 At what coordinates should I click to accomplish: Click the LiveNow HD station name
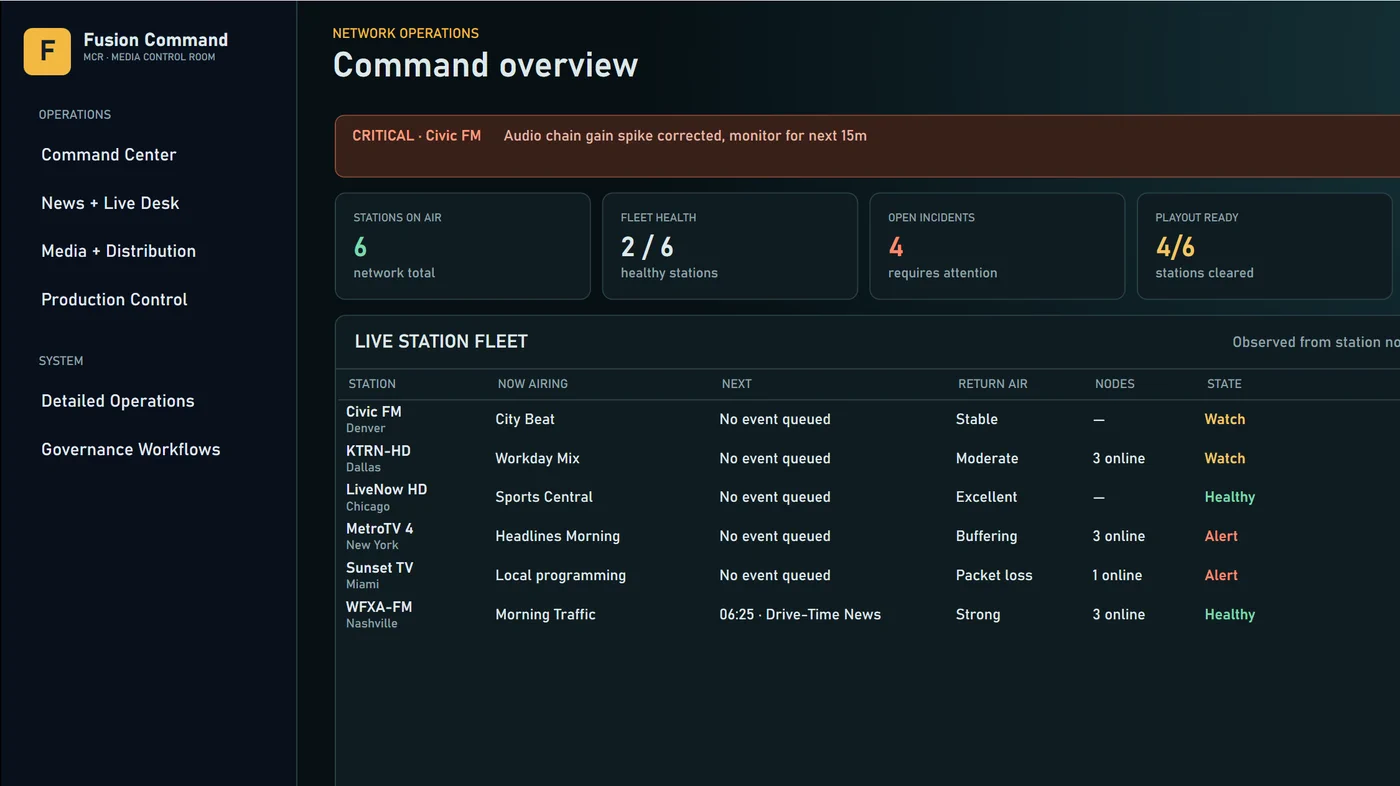386,489
